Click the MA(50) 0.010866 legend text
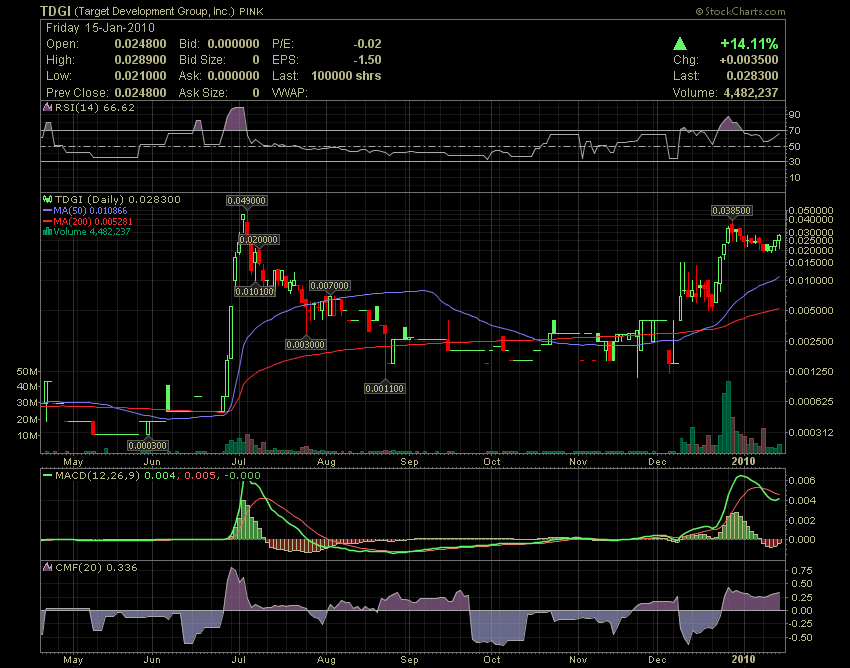This screenshot has height=668, width=850. click(x=90, y=210)
